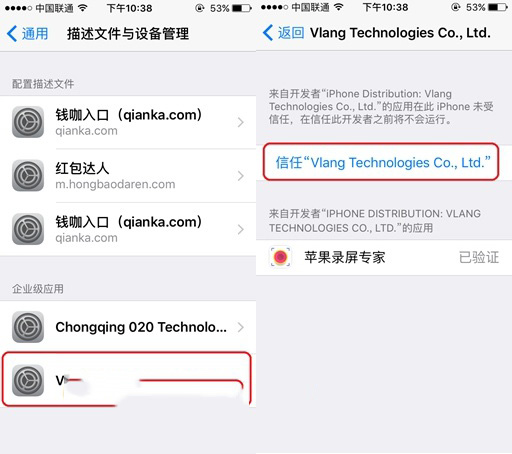Expand chevron next to Chongqing 020 Technolo
512x454 pixels.
[241, 327]
